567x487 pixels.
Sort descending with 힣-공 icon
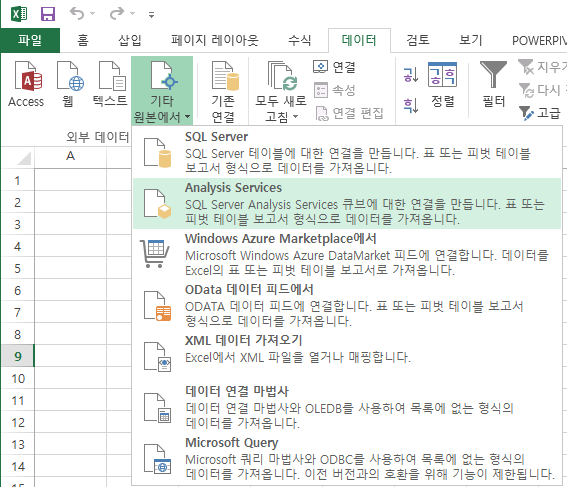(x=411, y=106)
